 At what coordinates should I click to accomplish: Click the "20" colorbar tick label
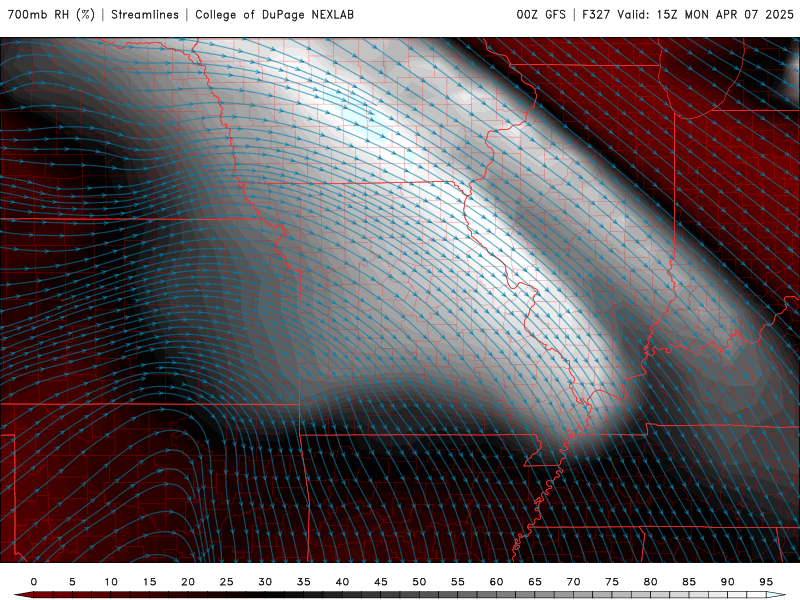188,582
